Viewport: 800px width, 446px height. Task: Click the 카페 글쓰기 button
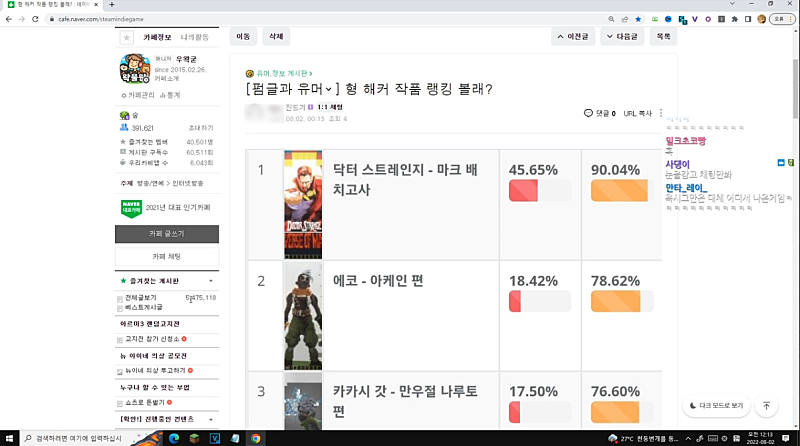pyautogui.click(x=167, y=234)
